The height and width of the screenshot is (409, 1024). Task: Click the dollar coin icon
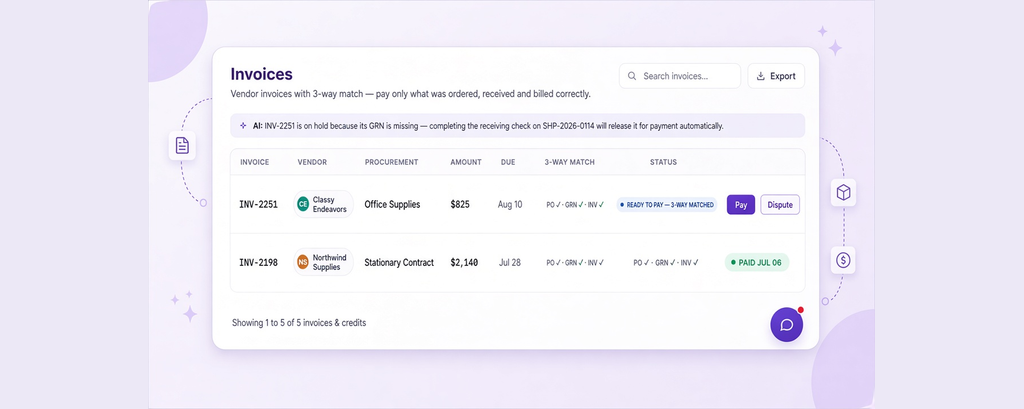tap(843, 260)
